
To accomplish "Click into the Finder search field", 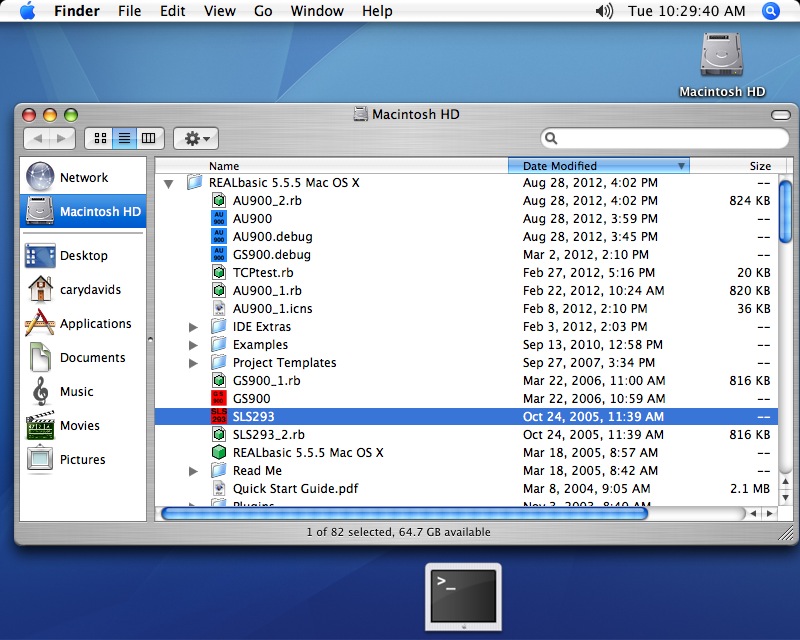I will 664,138.
